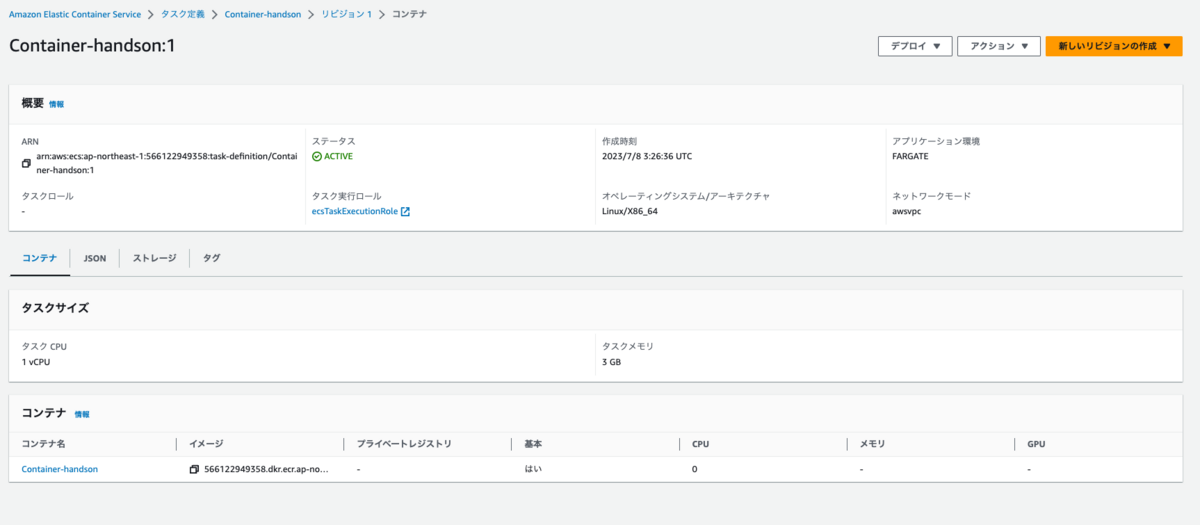The height and width of the screenshot is (525, 1200).
Task: Click the 基本 column header
Action: (x=534, y=443)
